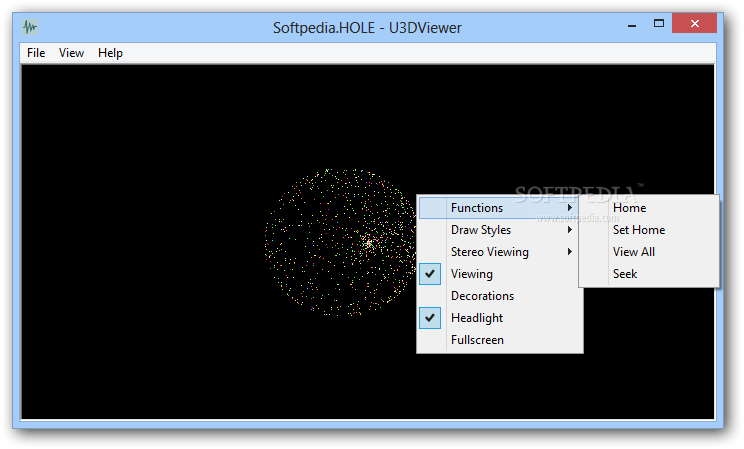The width and height of the screenshot is (744, 449).
Task: Maximize the U3DViewer window
Action: click(x=659, y=23)
